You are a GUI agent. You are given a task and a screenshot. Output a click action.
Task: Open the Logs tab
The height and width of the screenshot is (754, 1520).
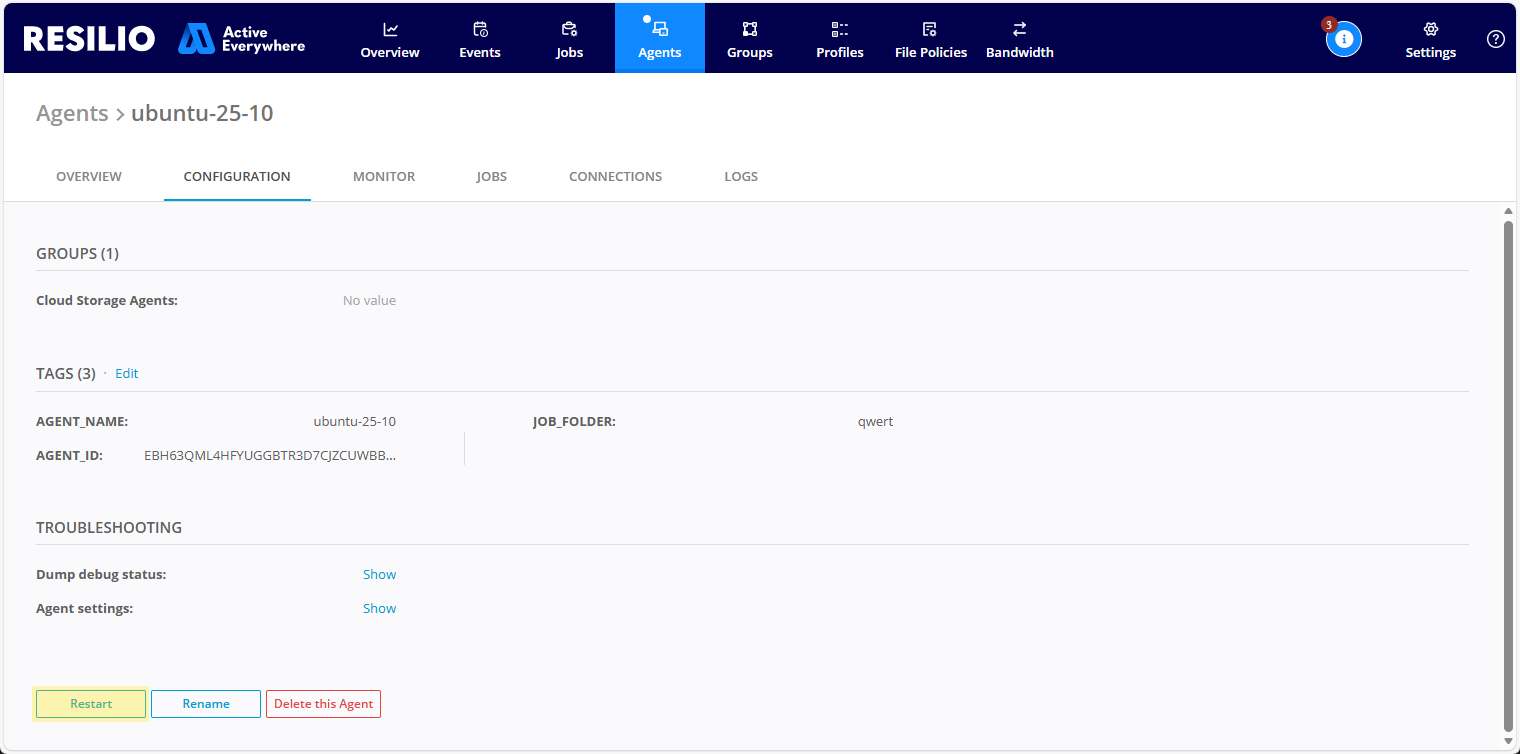[741, 177]
